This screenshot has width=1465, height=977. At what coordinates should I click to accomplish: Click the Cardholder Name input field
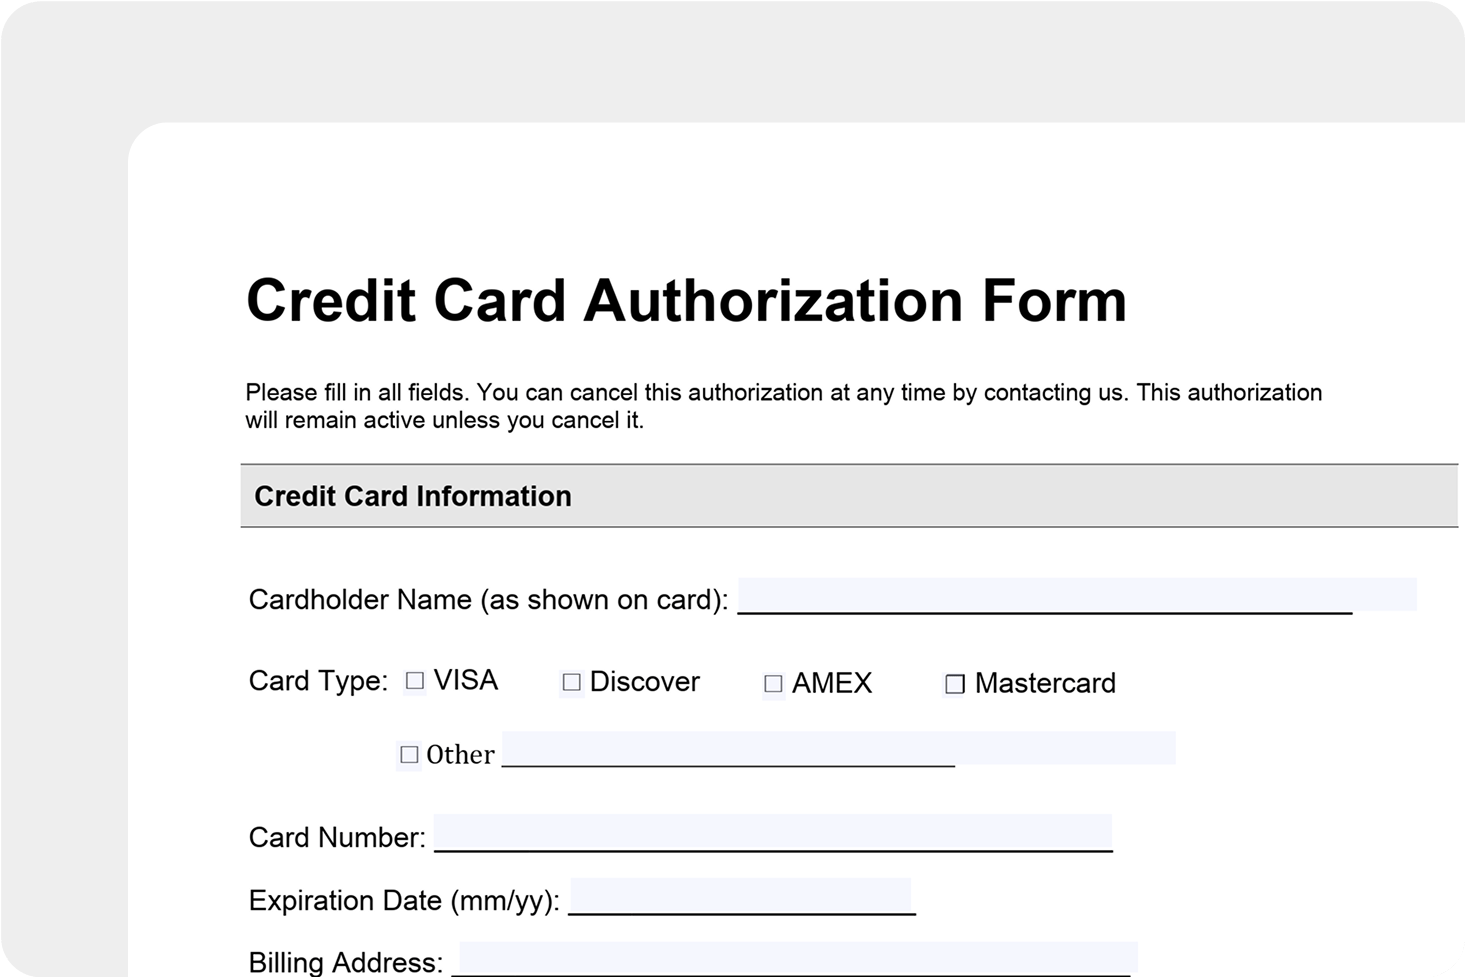(1076, 595)
